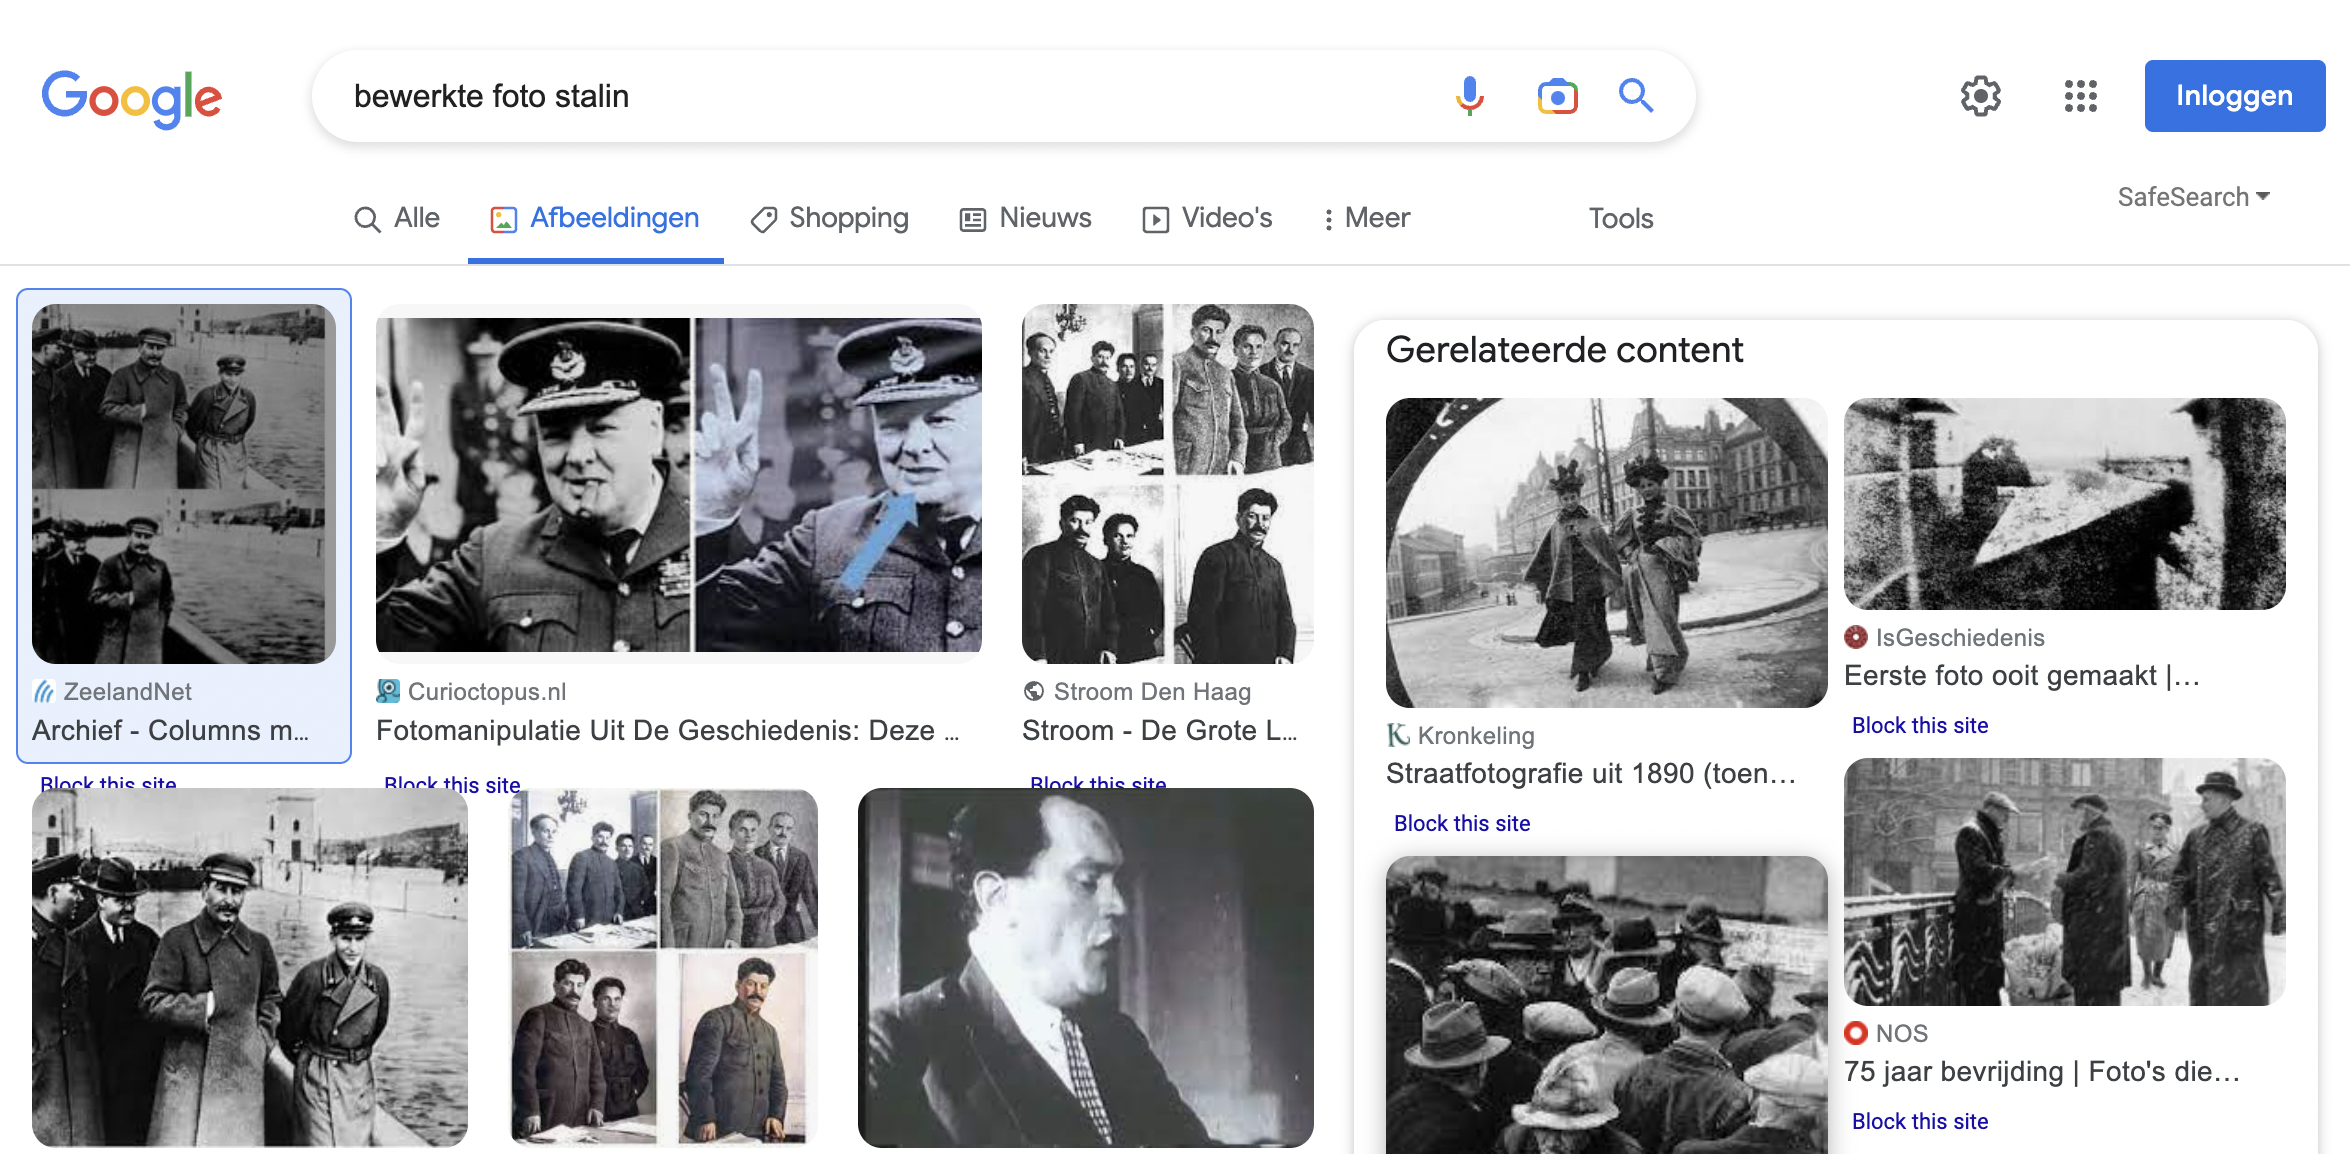This screenshot has width=2350, height=1154.
Task: Open the bottom-row four-panel Stalin collage thumbnail
Action: (664, 967)
